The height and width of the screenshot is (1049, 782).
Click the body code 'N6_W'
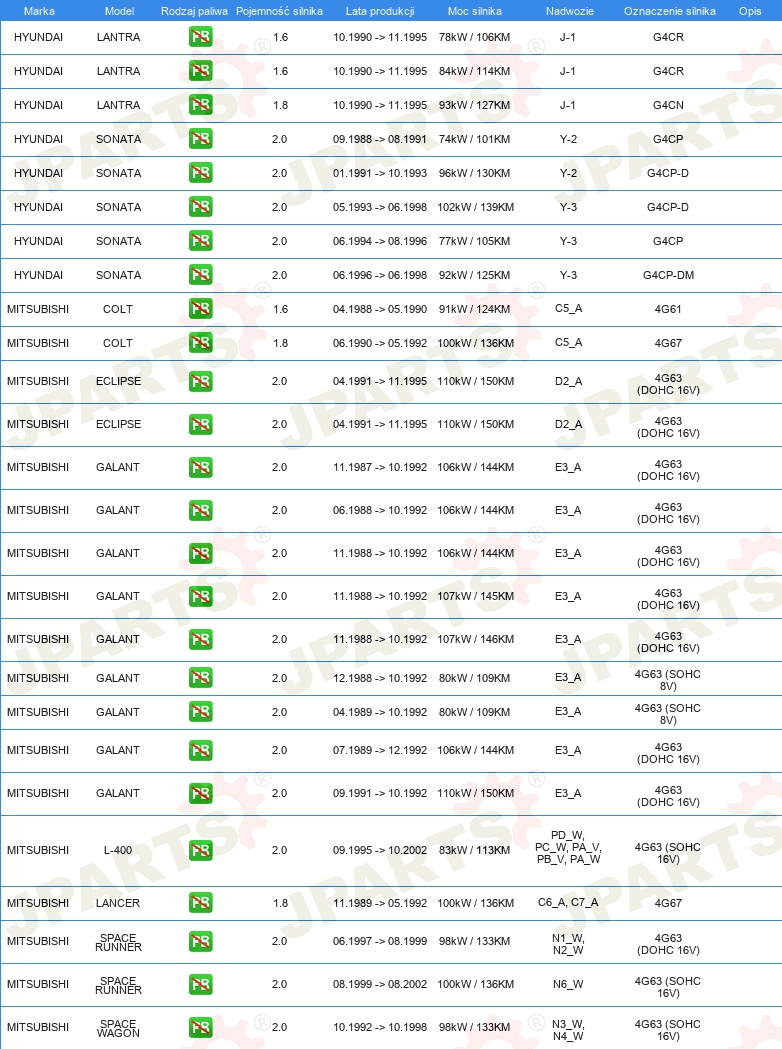pos(568,984)
